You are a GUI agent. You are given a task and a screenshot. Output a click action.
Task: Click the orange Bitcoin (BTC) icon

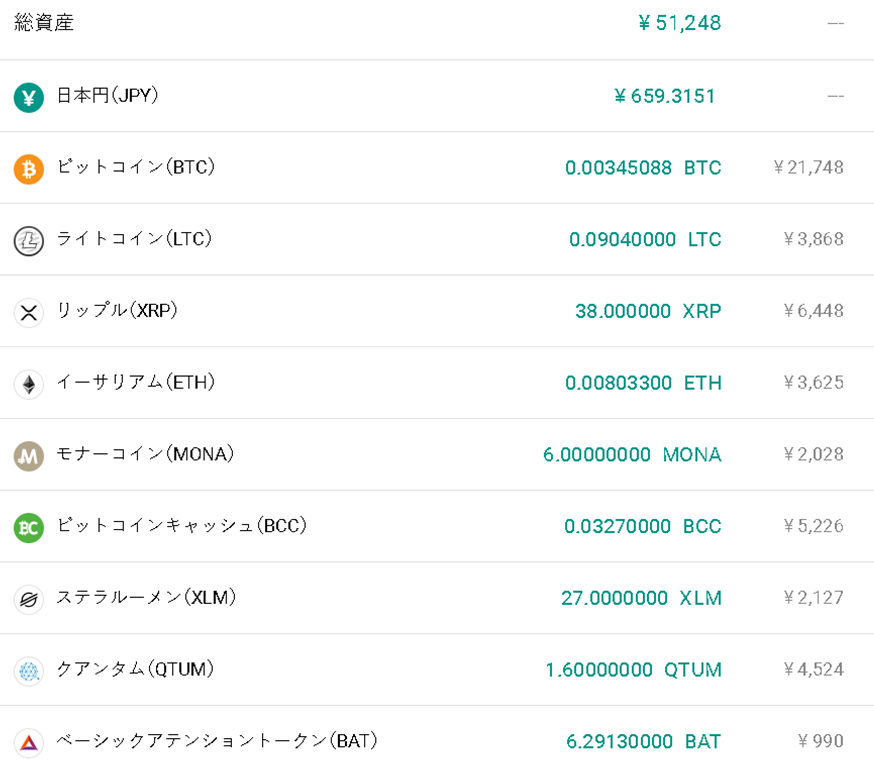(29, 169)
